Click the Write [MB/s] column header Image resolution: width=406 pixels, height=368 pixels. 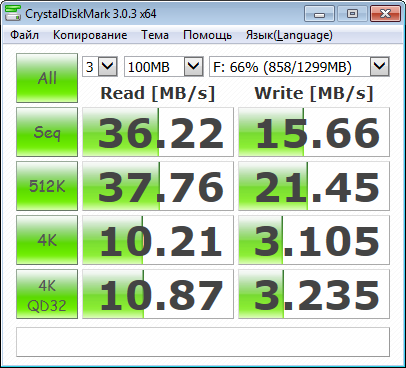[314, 93]
